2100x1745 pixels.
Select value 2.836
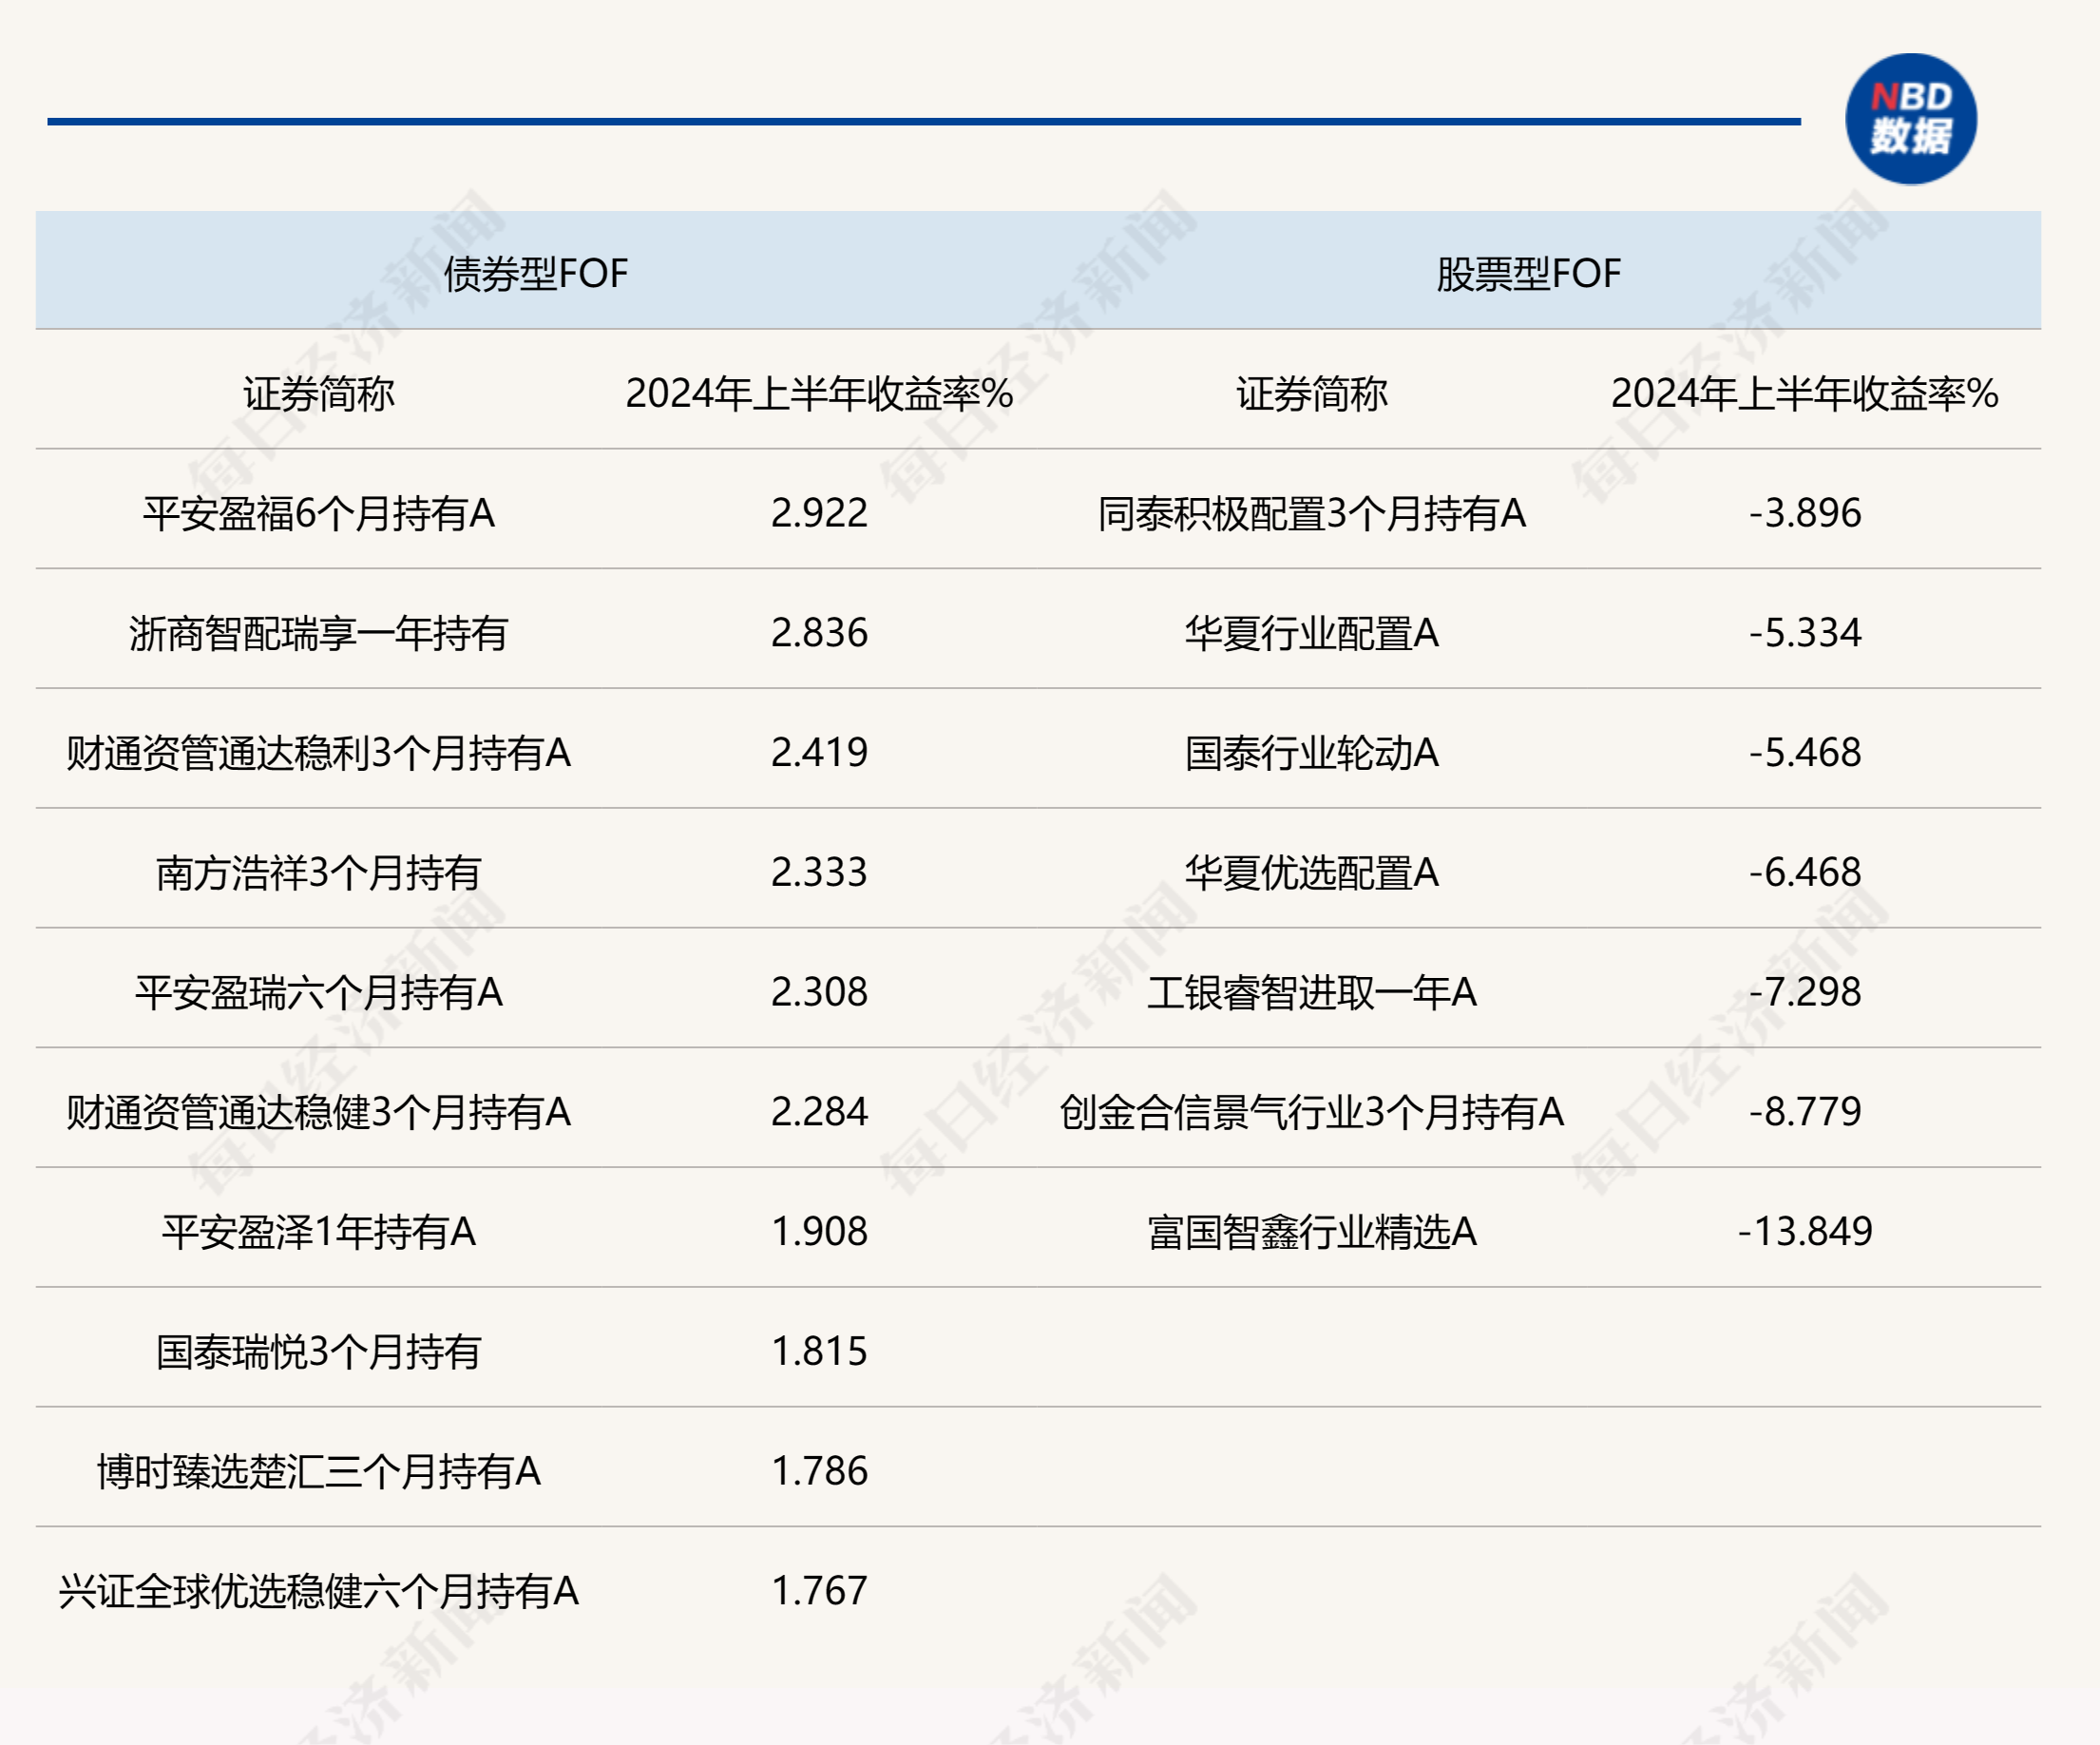(819, 632)
